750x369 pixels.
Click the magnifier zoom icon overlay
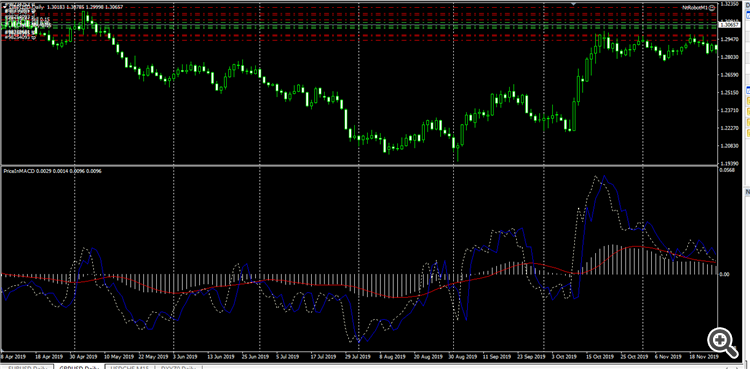tap(722, 342)
